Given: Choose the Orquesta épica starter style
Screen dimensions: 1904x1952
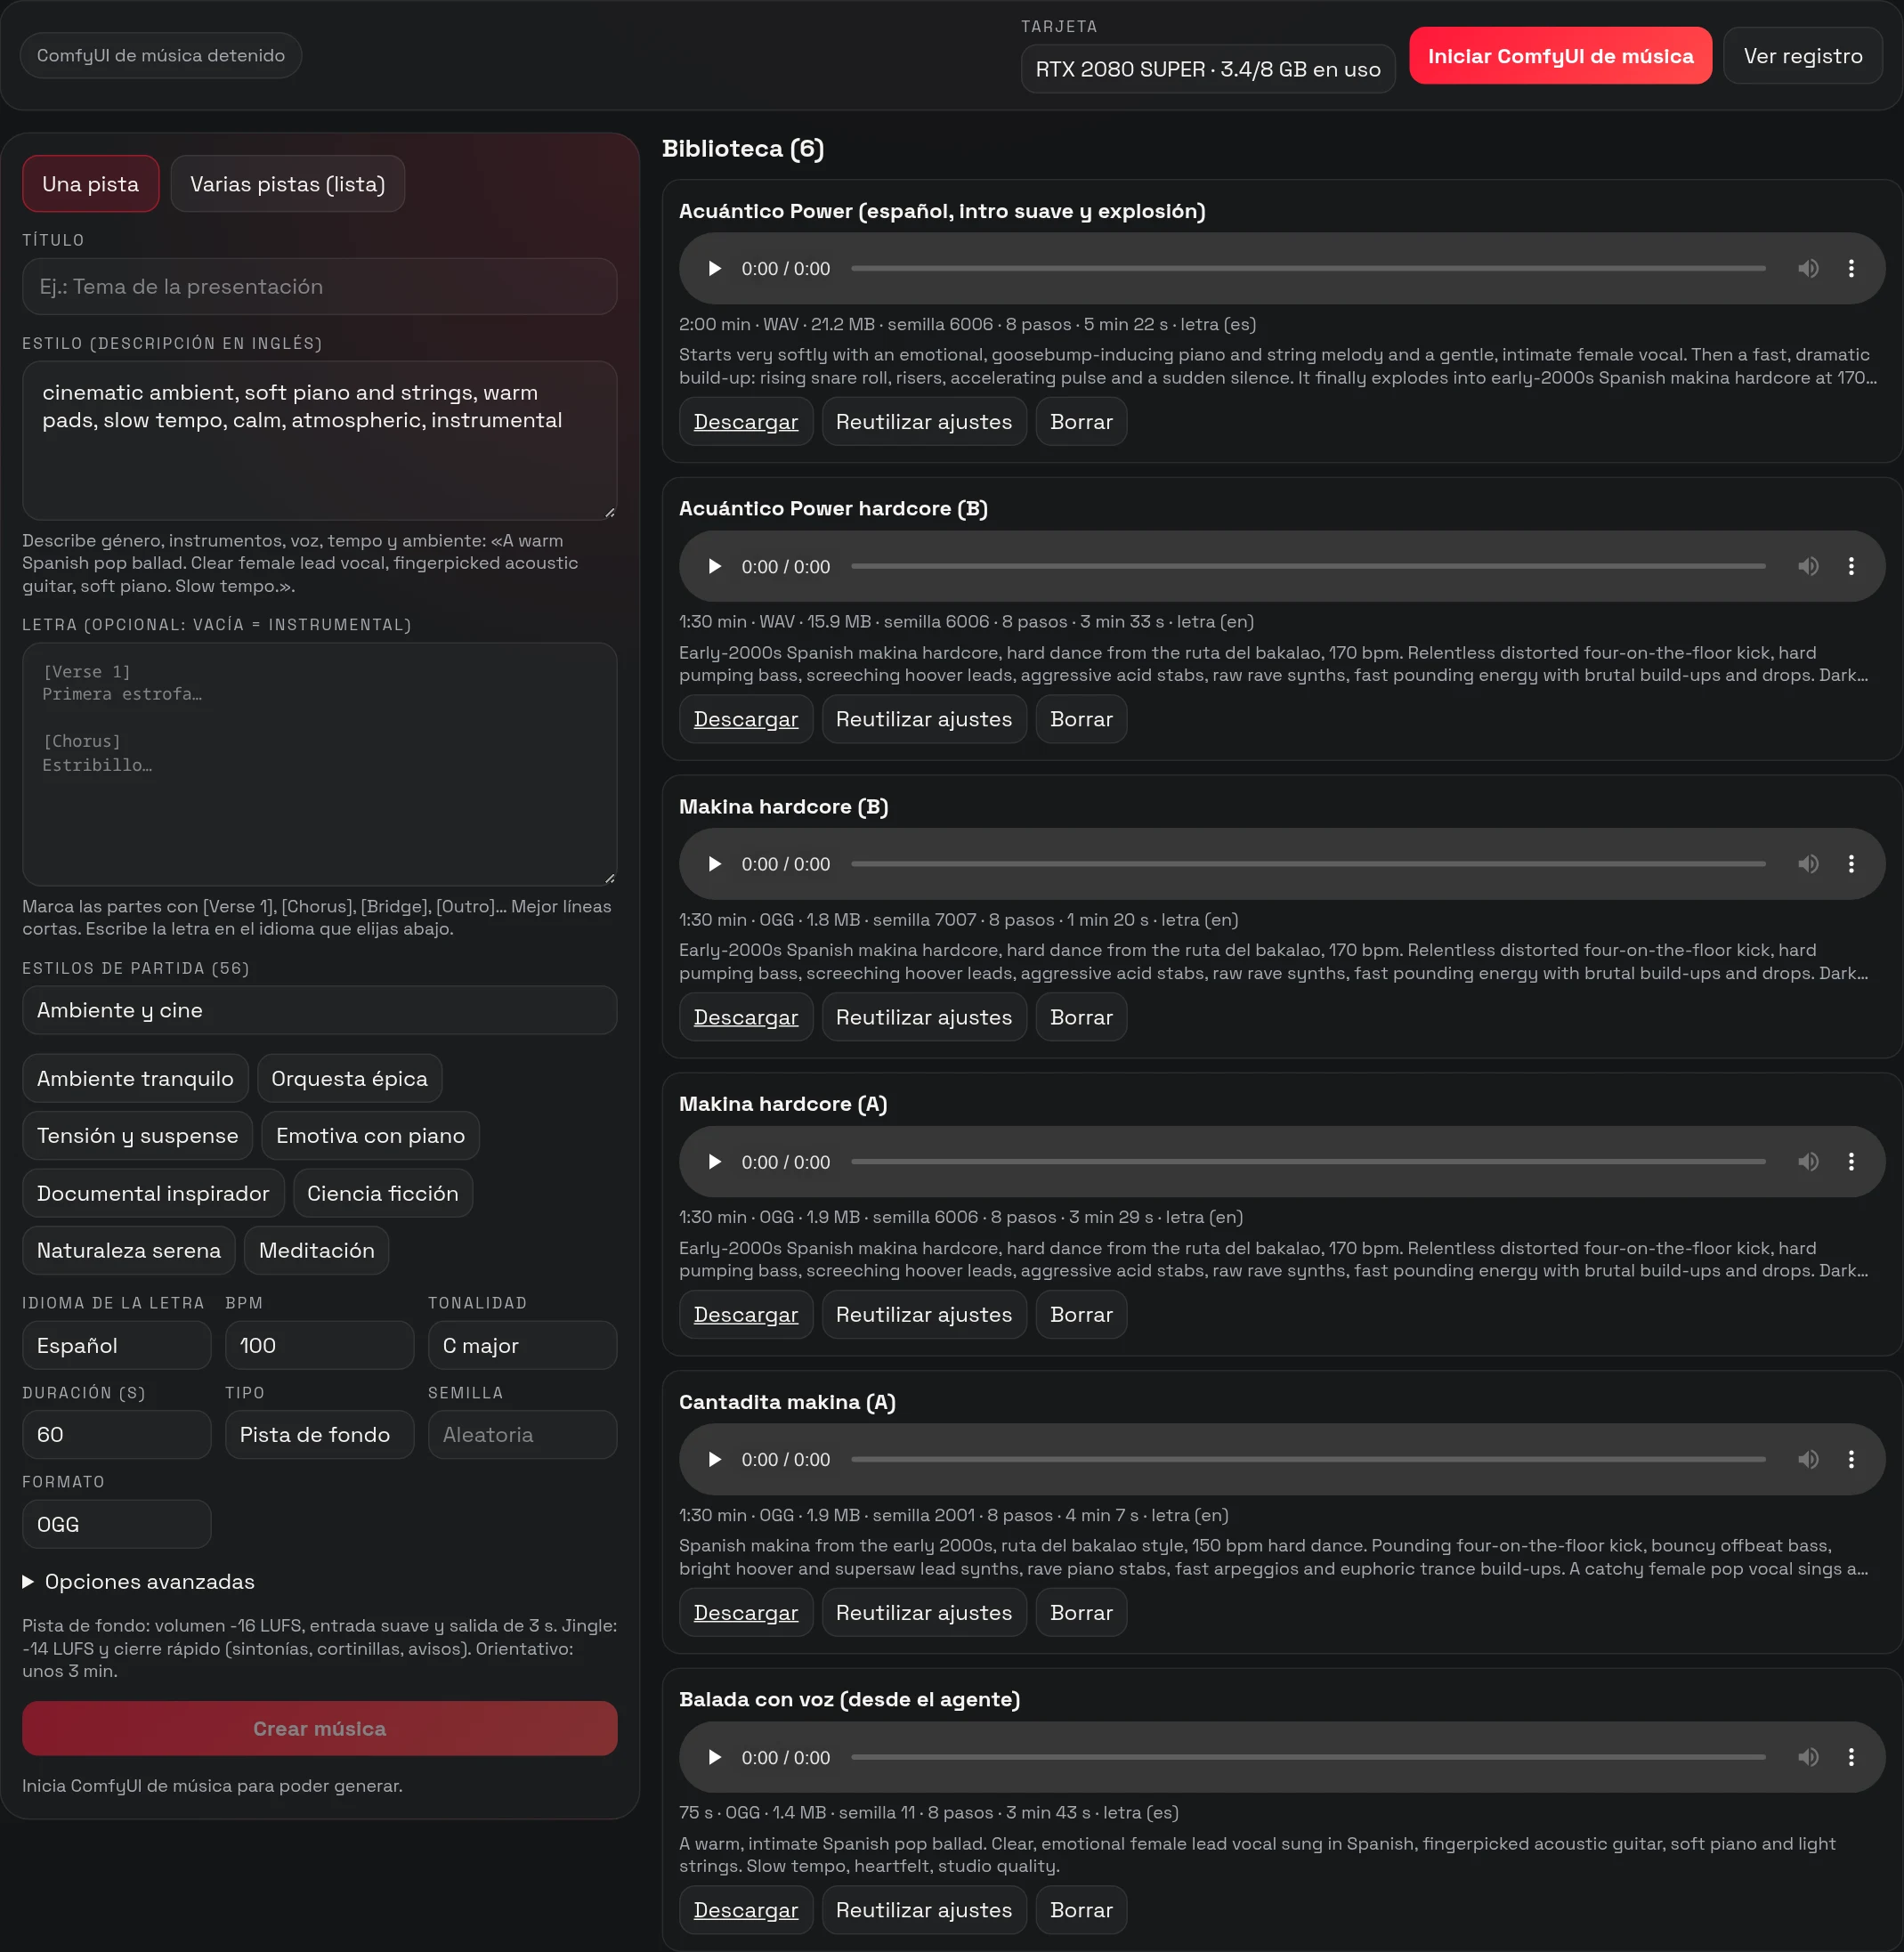Looking at the screenshot, I should (349, 1078).
